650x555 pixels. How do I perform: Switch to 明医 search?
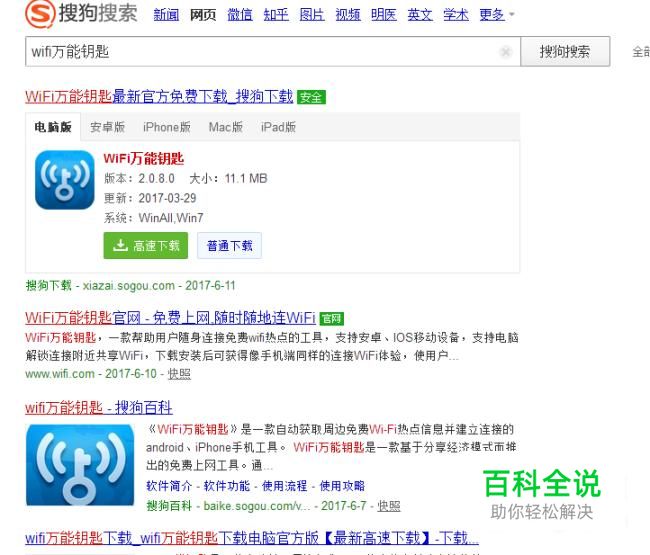pyautogui.click(x=384, y=15)
